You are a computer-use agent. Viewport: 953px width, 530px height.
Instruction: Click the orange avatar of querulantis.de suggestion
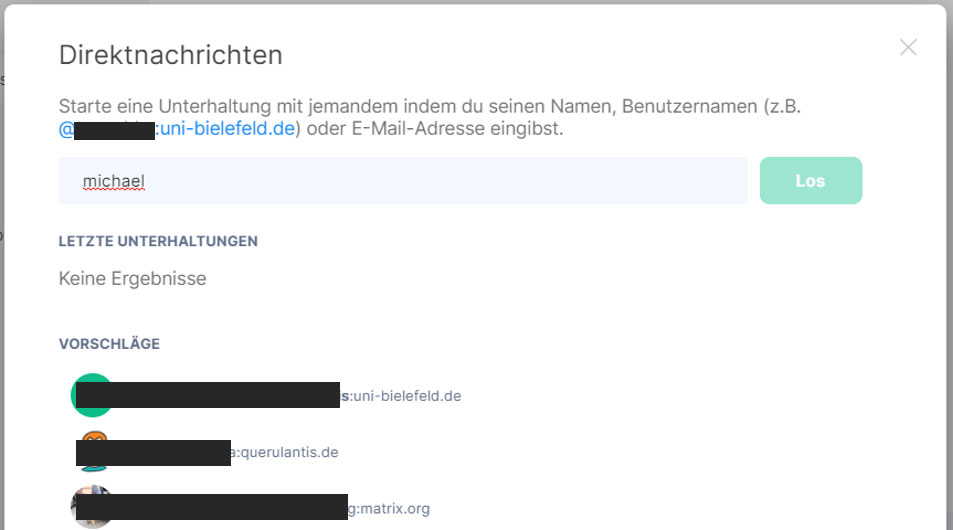point(94,436)
